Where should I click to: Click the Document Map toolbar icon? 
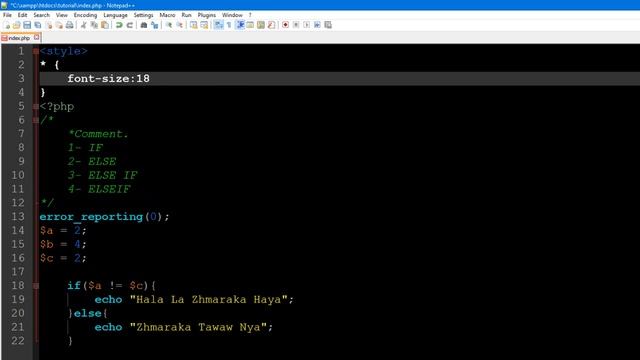pyautogui.click(x=261, y=25)
